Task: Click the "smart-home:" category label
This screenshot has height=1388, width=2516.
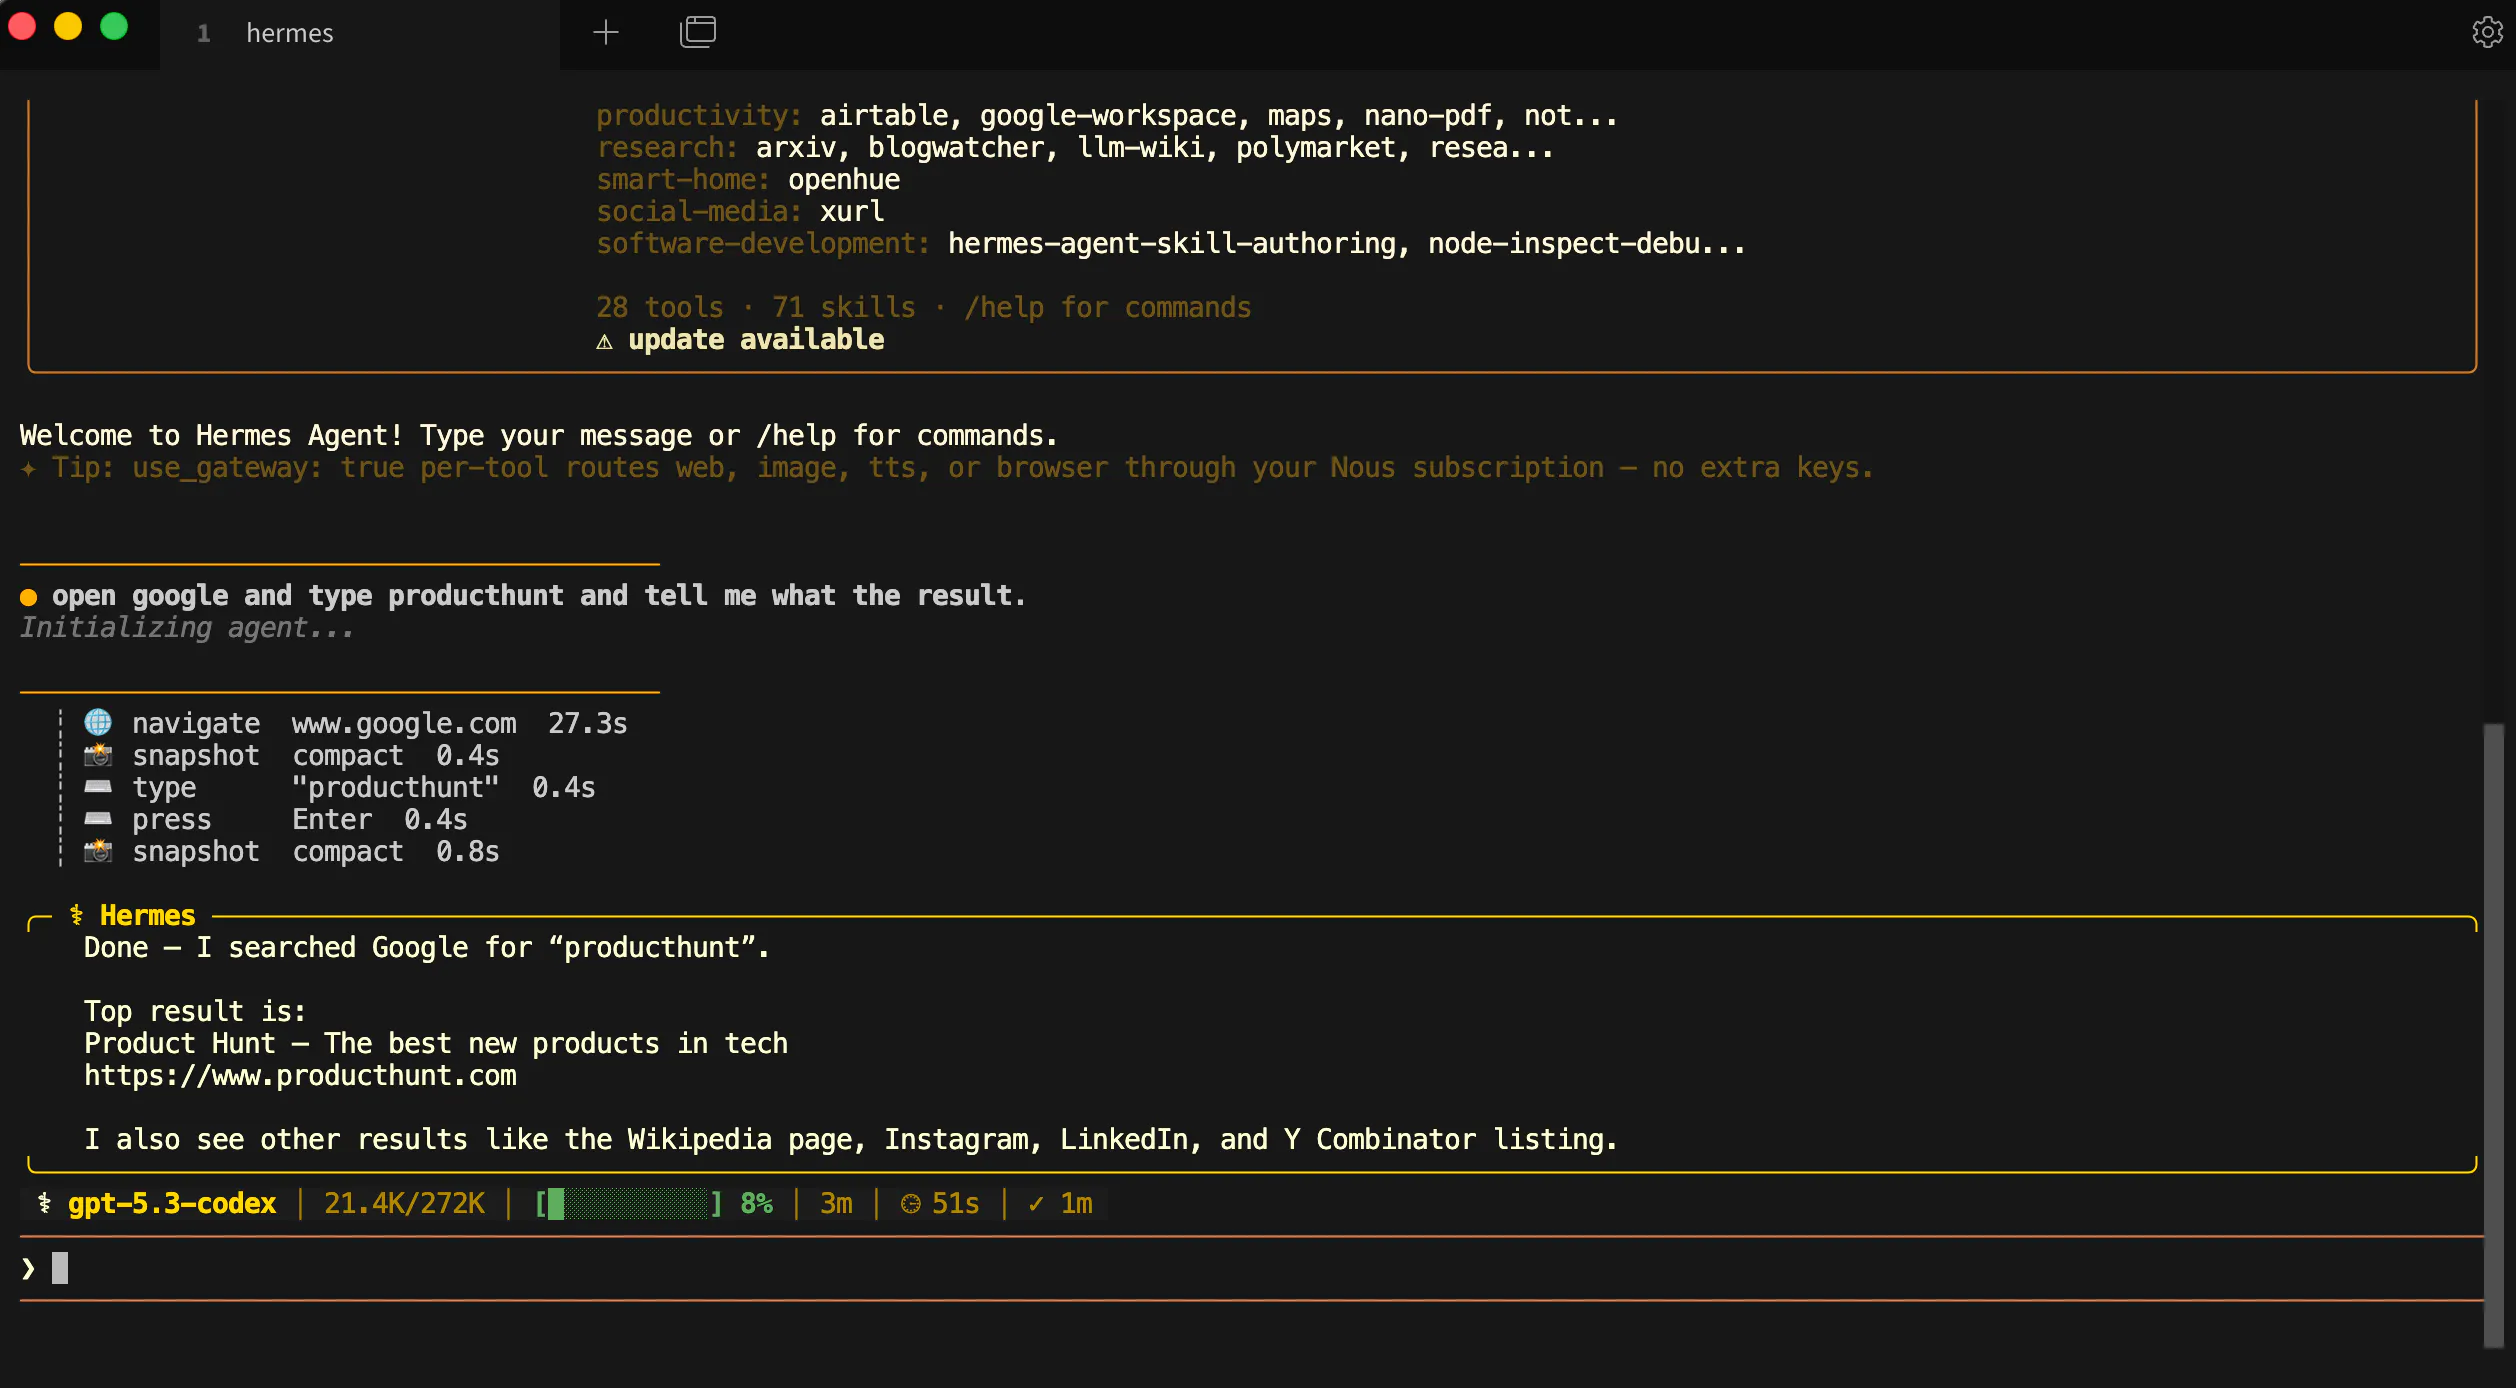Action: pyautogui.click(x=684, y=179)
